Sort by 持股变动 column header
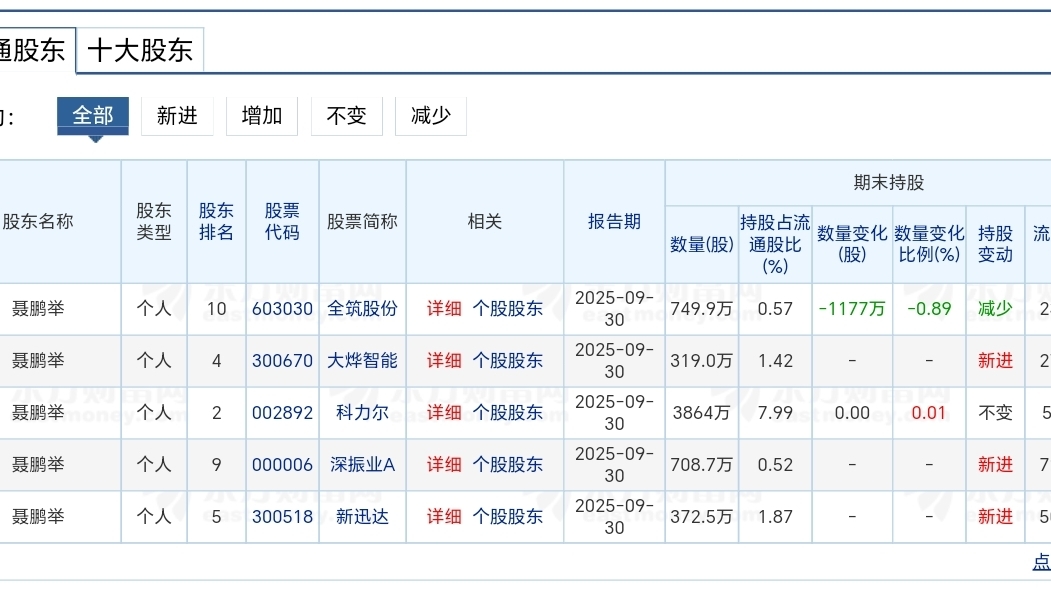1051x592 pixels. point(995,245)
